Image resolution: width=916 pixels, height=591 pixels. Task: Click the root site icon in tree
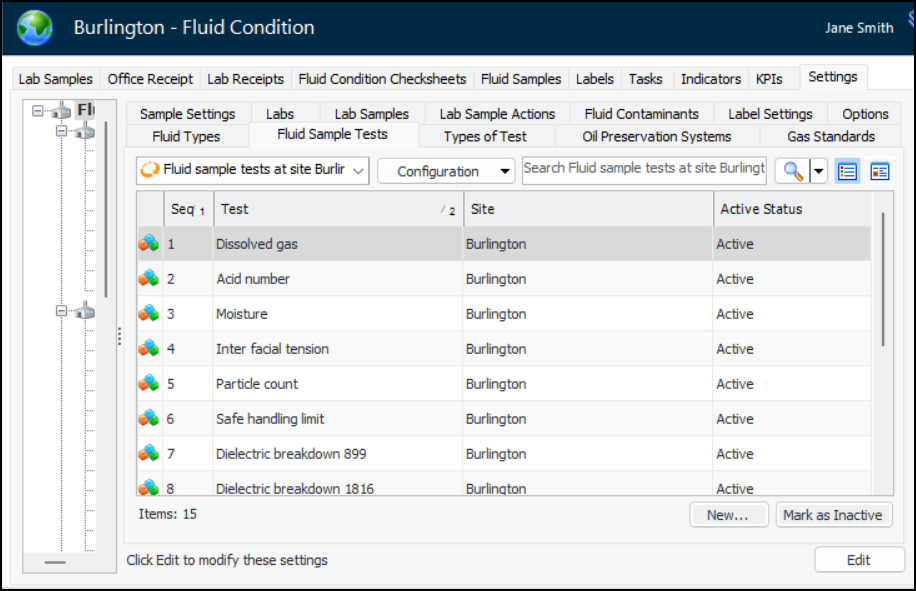[x=61, y=110]
